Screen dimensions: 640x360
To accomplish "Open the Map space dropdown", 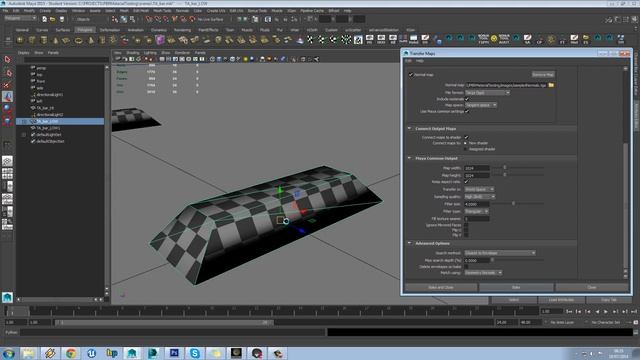I will click(x=481, y=105).
